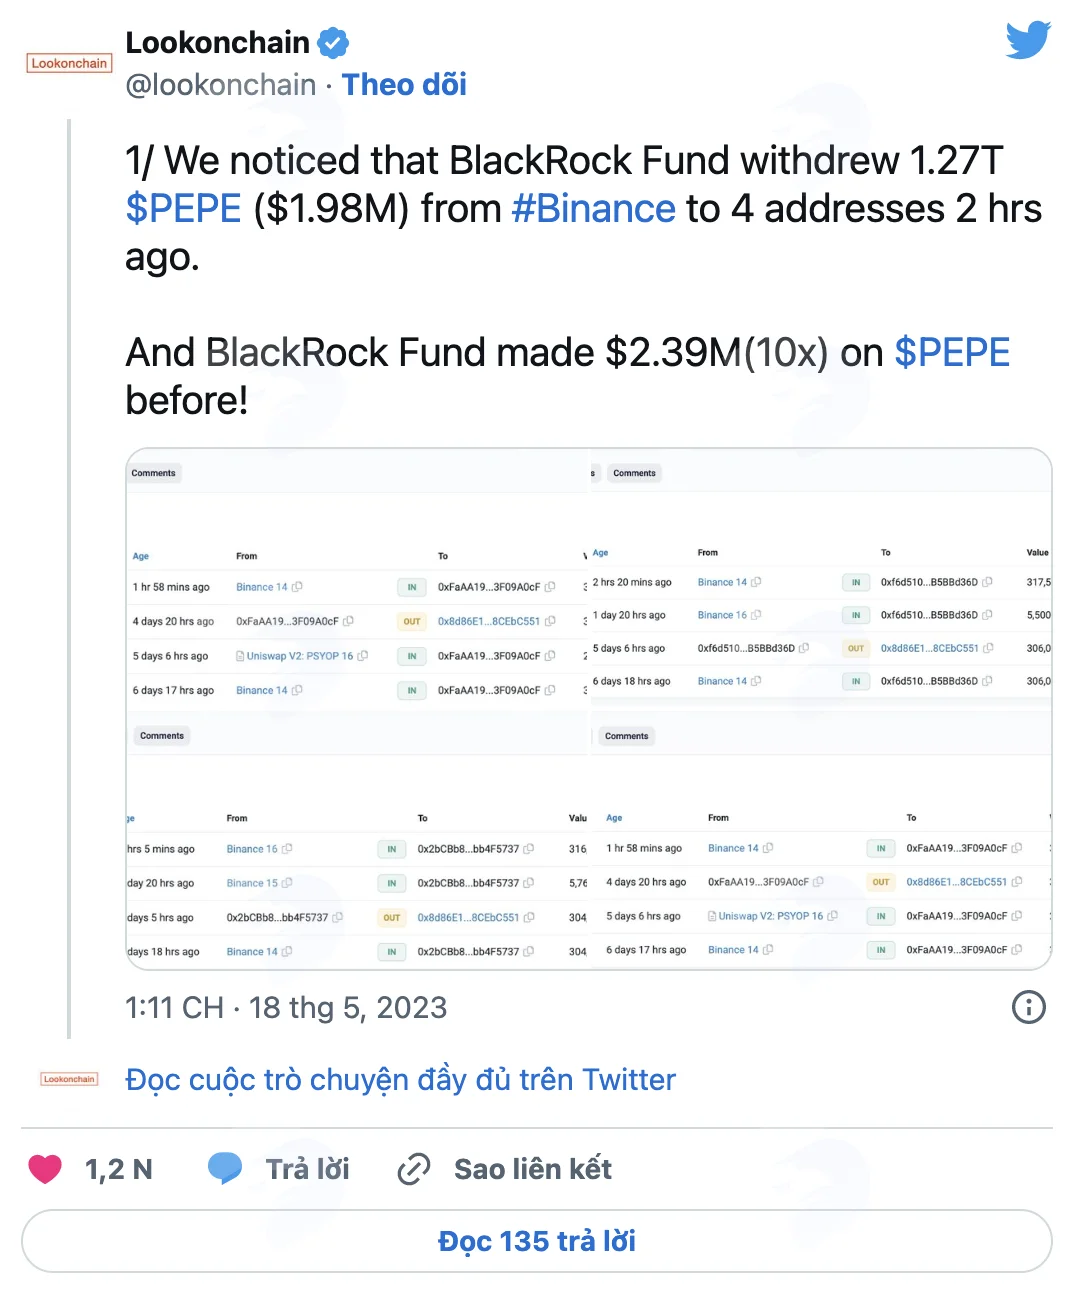Viewport: 1072px width, 1300px height.
Task: Open the tweet info circle icon
Action: pyautogui.click(x=1029, y=1007)
